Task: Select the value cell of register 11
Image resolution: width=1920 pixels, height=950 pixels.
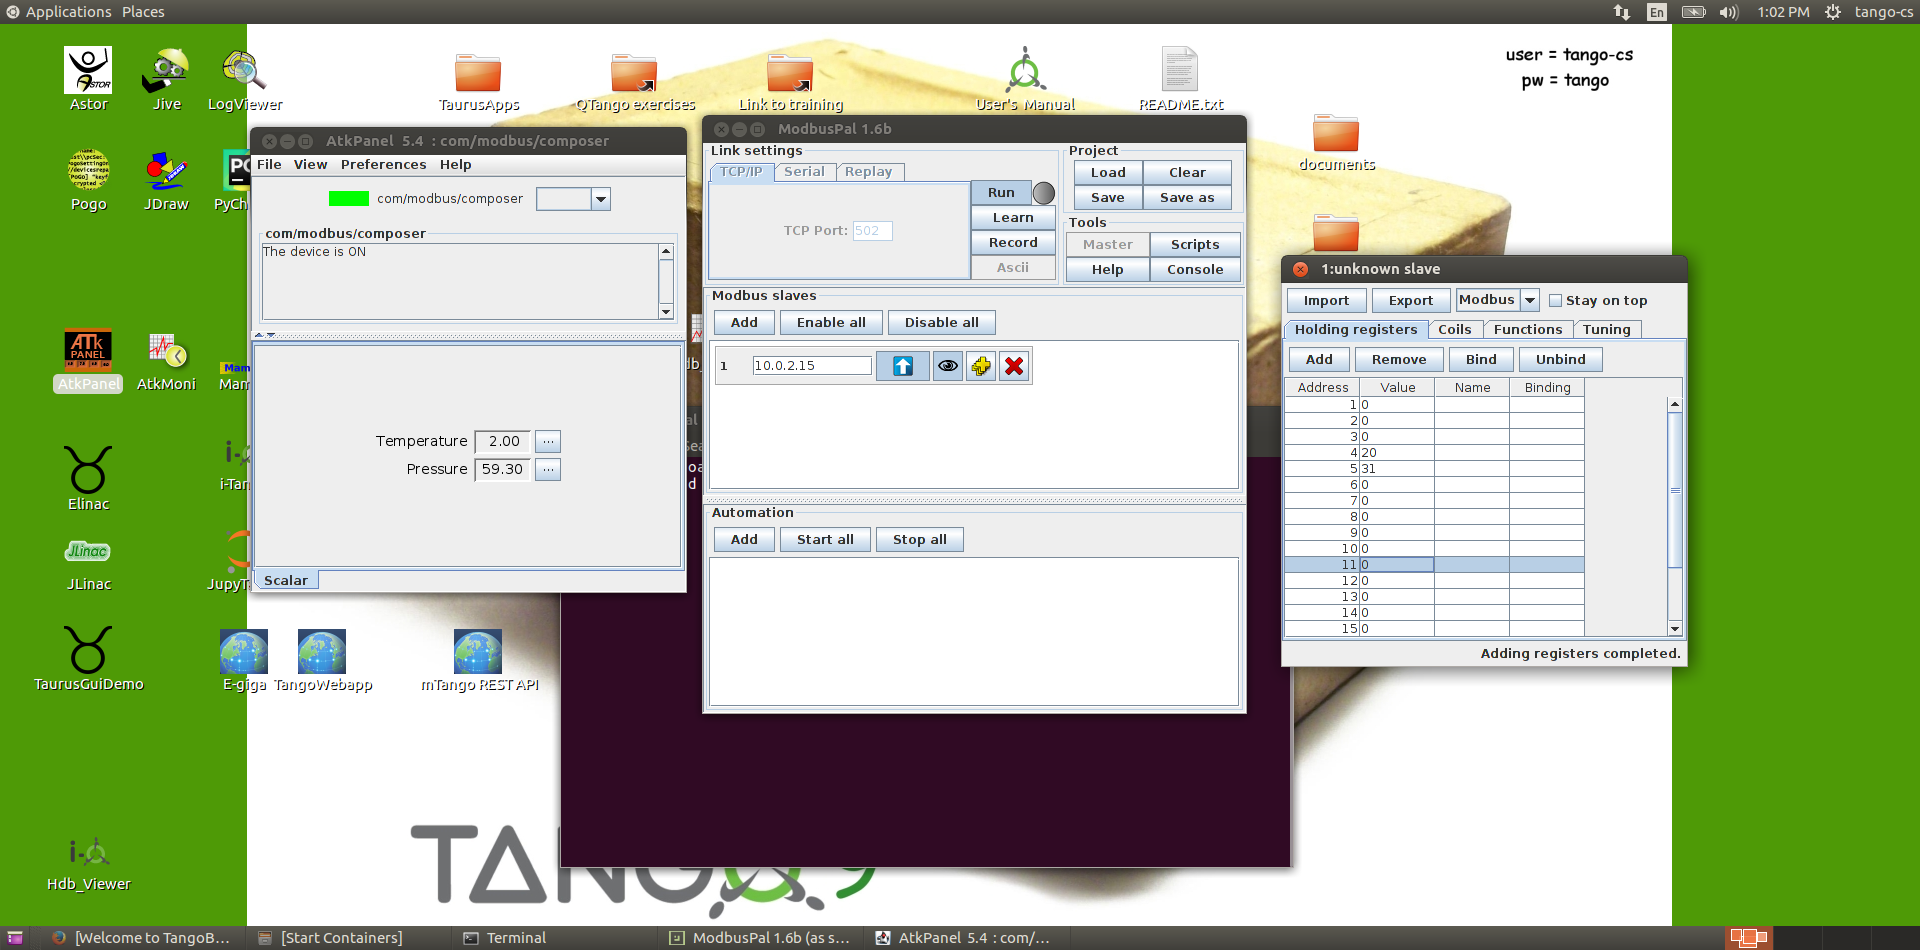Action: coord(1396,565)
